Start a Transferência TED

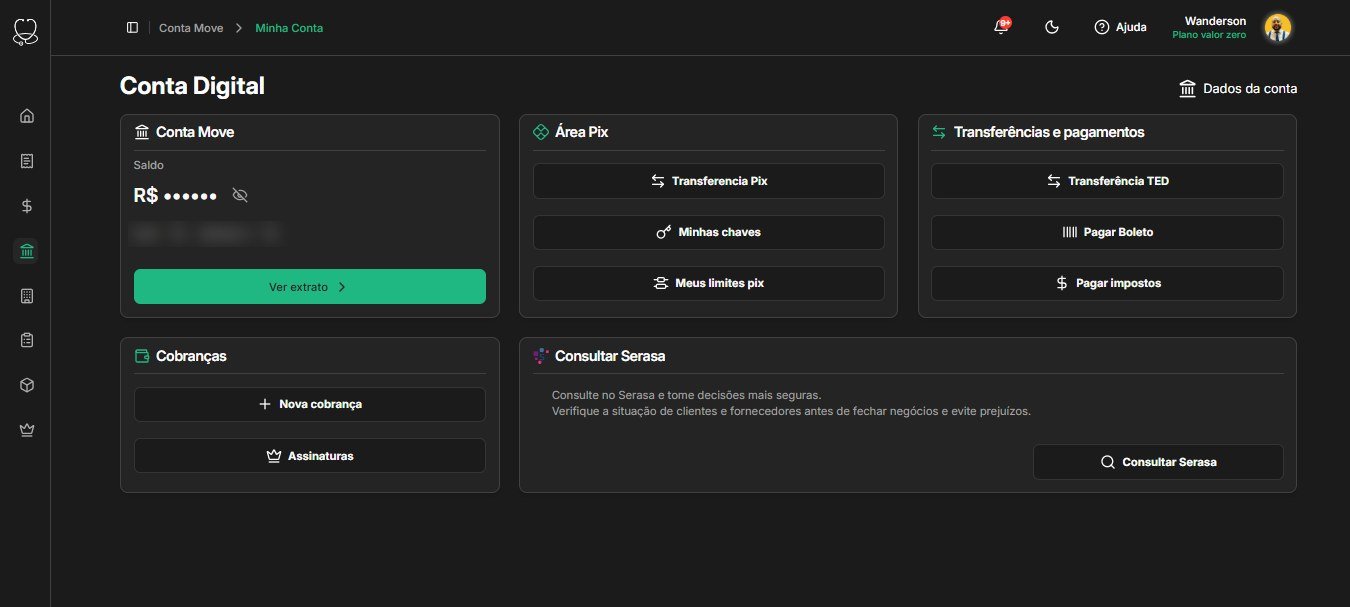[x=1107, y=181]
